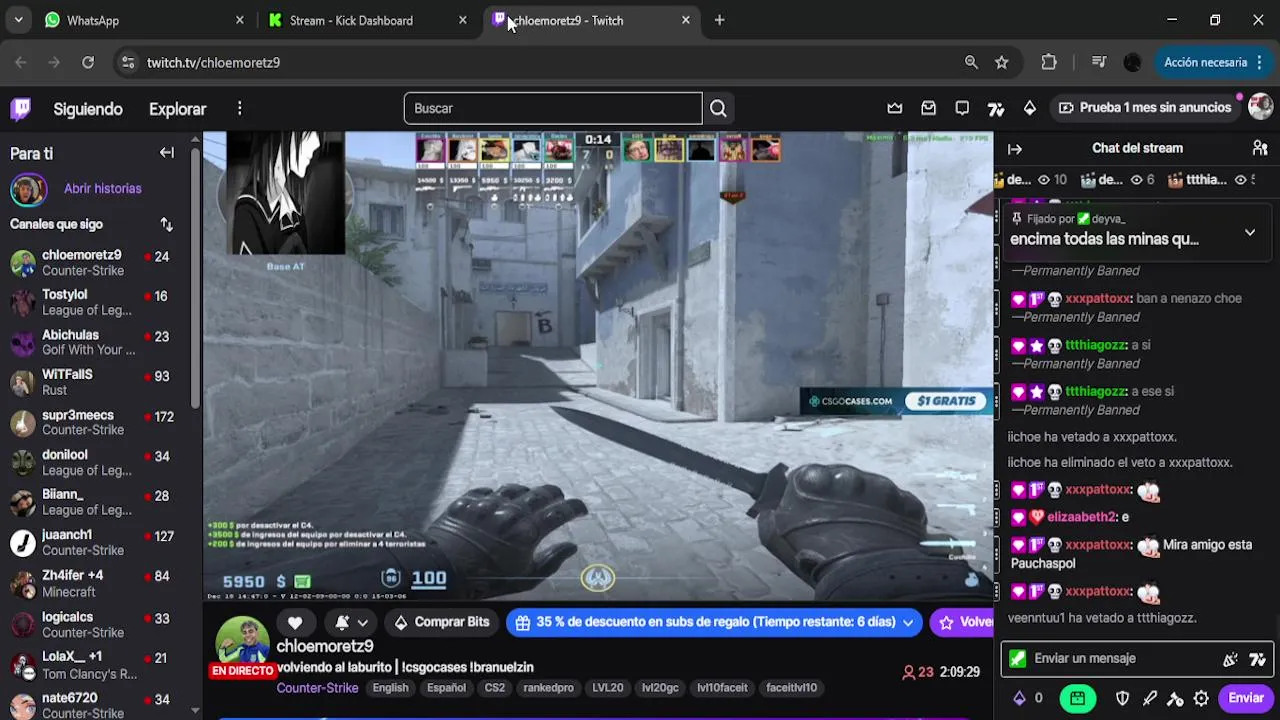This screenshot has width=1280, height=720.
Task: Open the notifications inbox icon
Action: 929,108
